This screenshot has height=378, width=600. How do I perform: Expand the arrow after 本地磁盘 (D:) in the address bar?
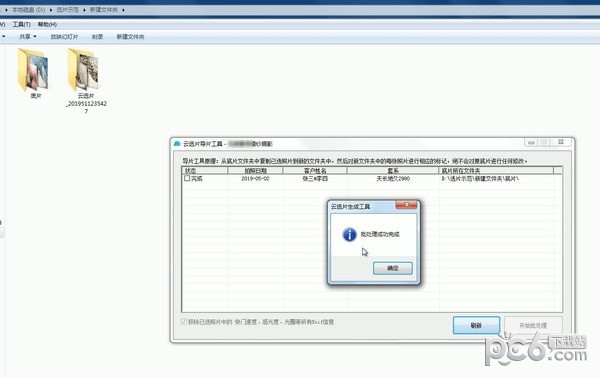pos(51,10)
